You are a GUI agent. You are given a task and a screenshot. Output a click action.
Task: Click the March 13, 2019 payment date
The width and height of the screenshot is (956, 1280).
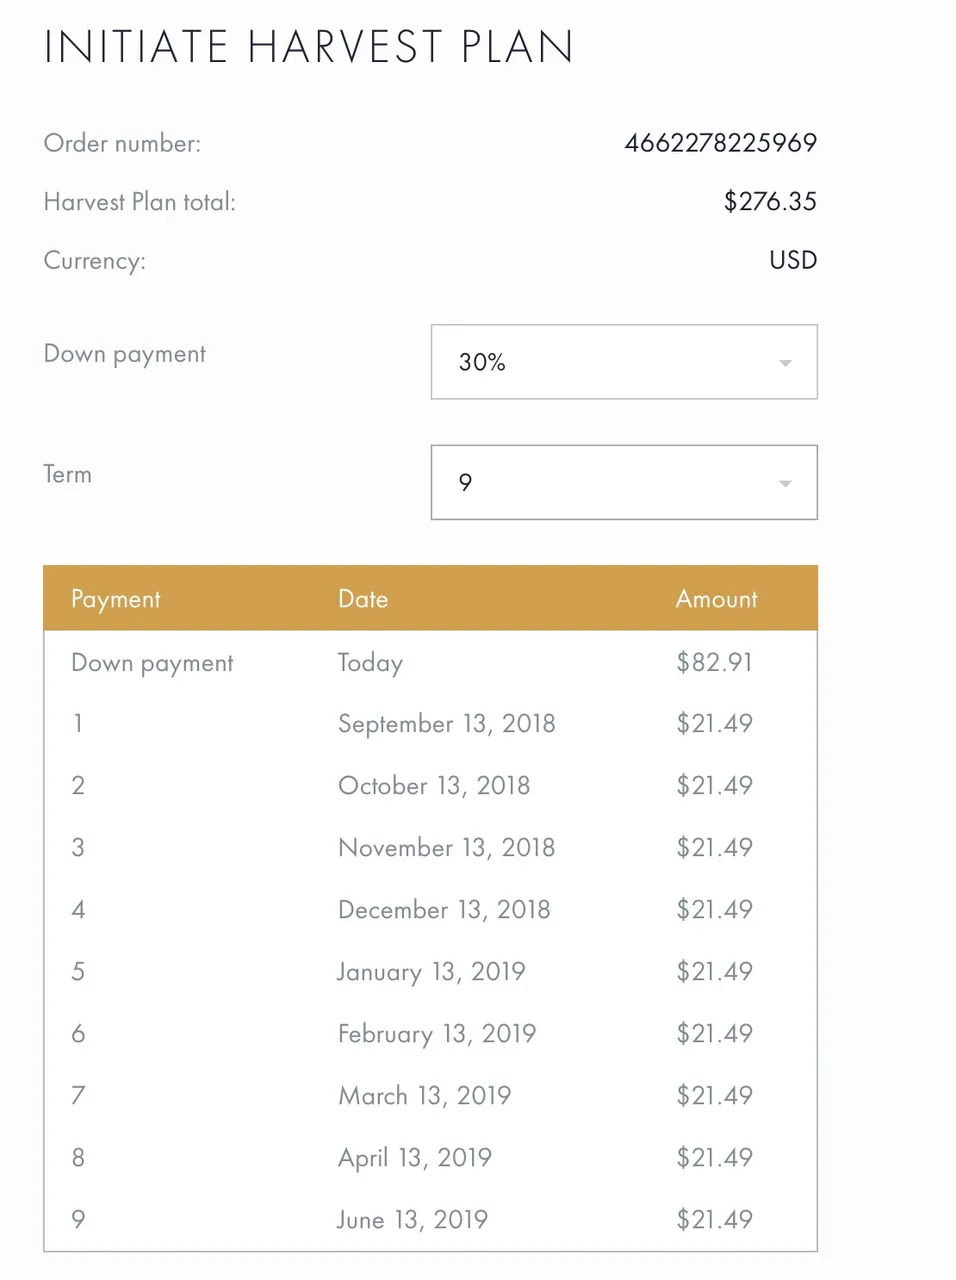pos(425,1096)
